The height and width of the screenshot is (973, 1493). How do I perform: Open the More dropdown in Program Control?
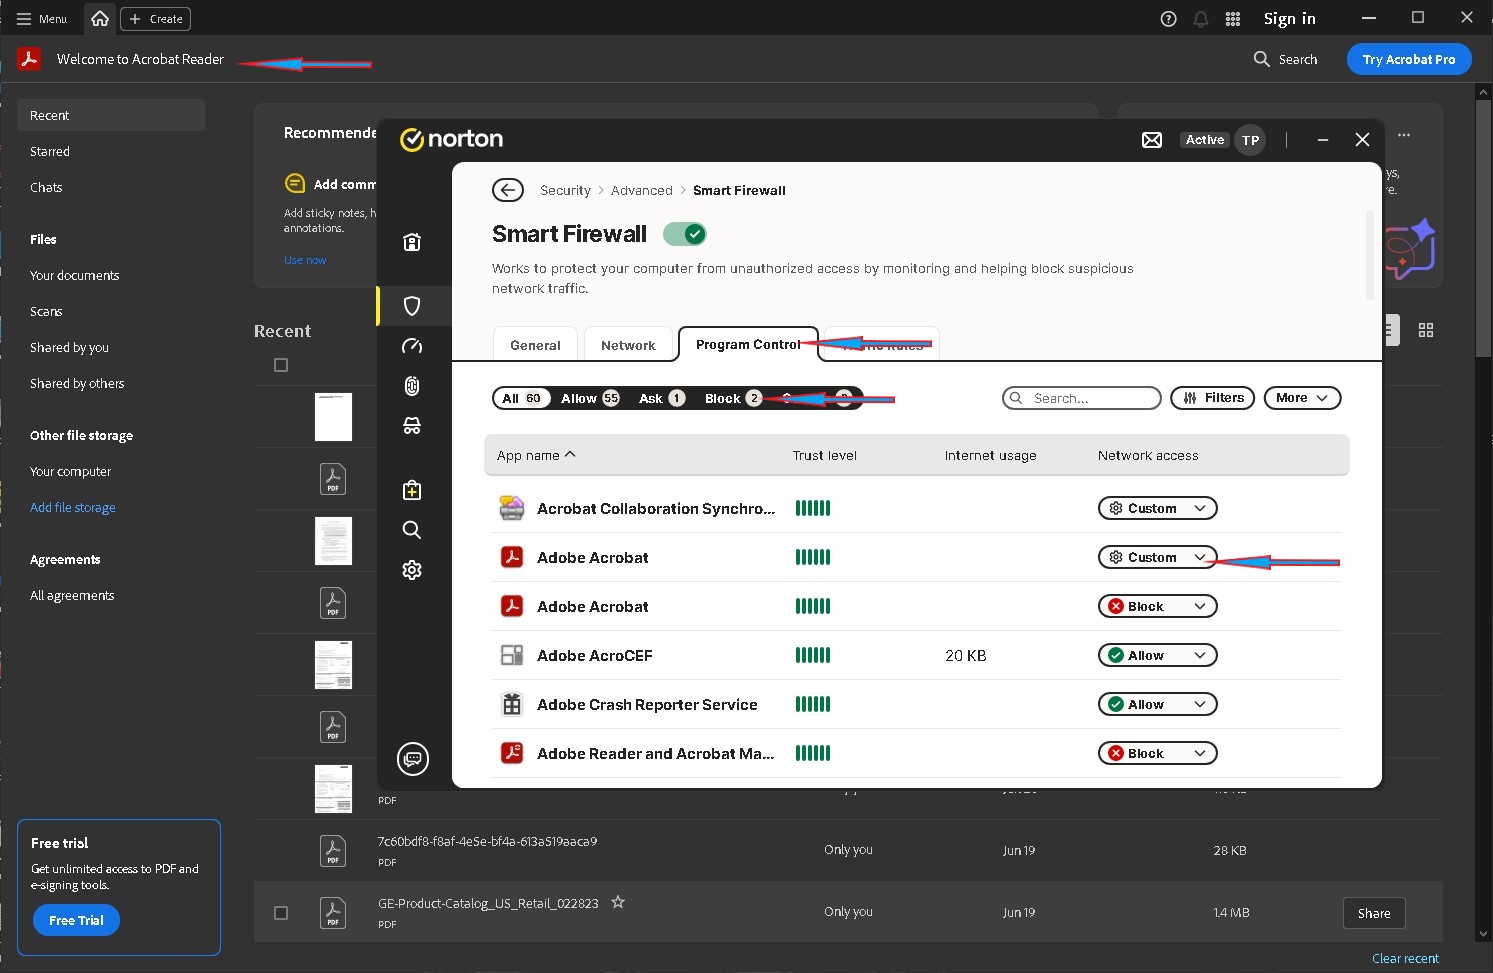click(x=1301, y=398)
